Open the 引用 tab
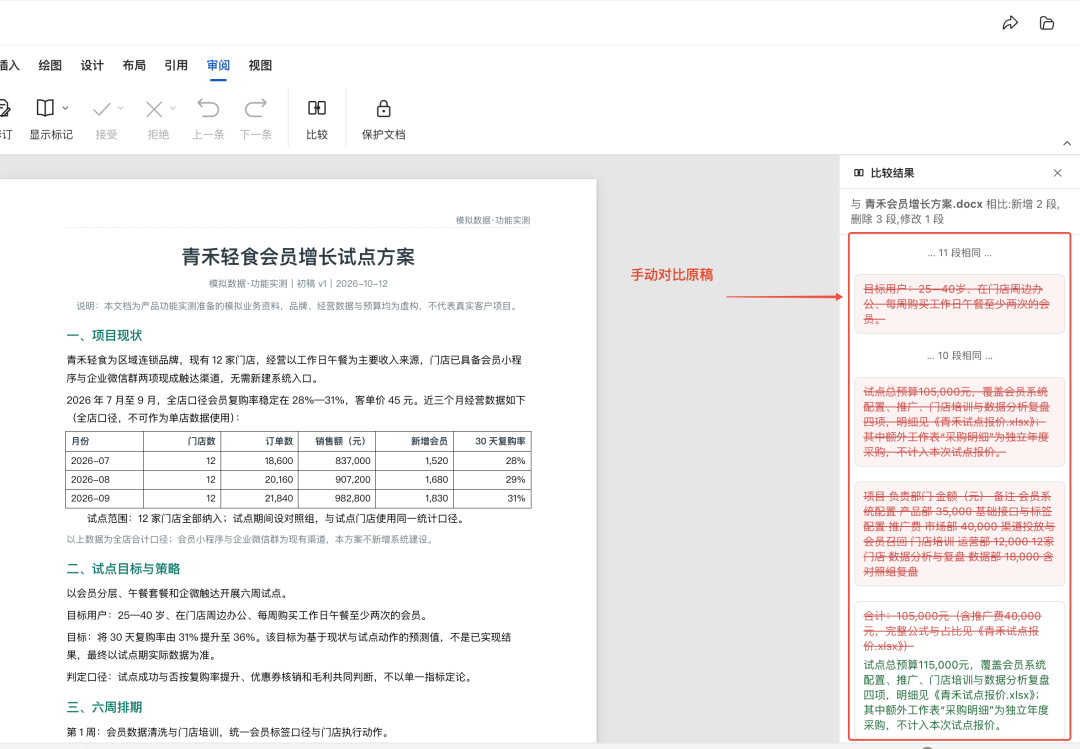The image size is (1080, 749). coord(176,65)
